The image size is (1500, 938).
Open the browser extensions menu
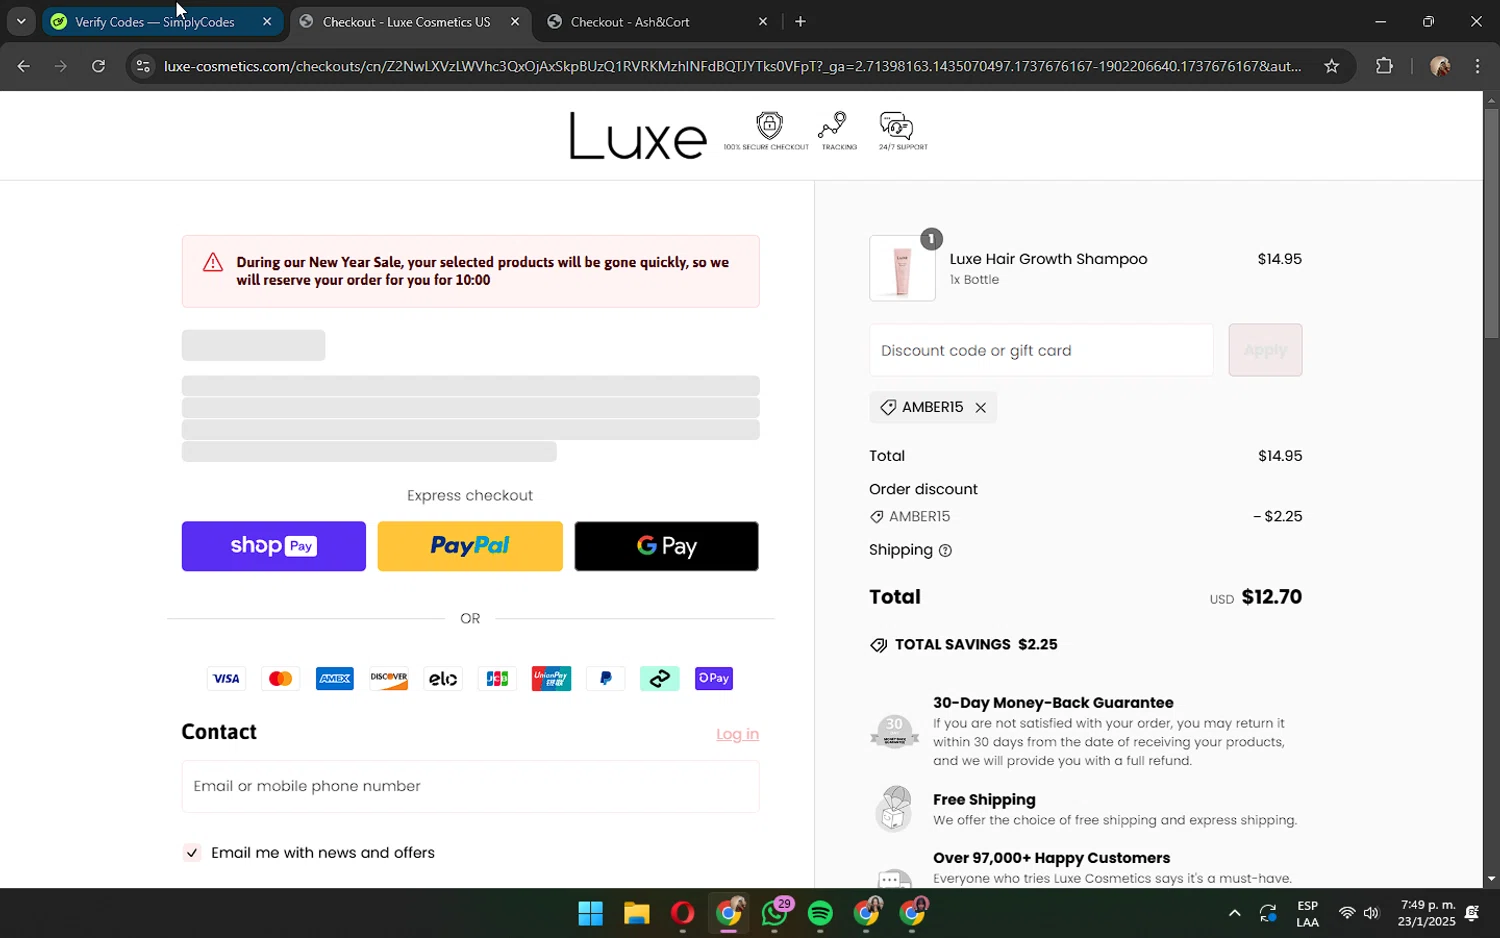(x=1384, y=66)
